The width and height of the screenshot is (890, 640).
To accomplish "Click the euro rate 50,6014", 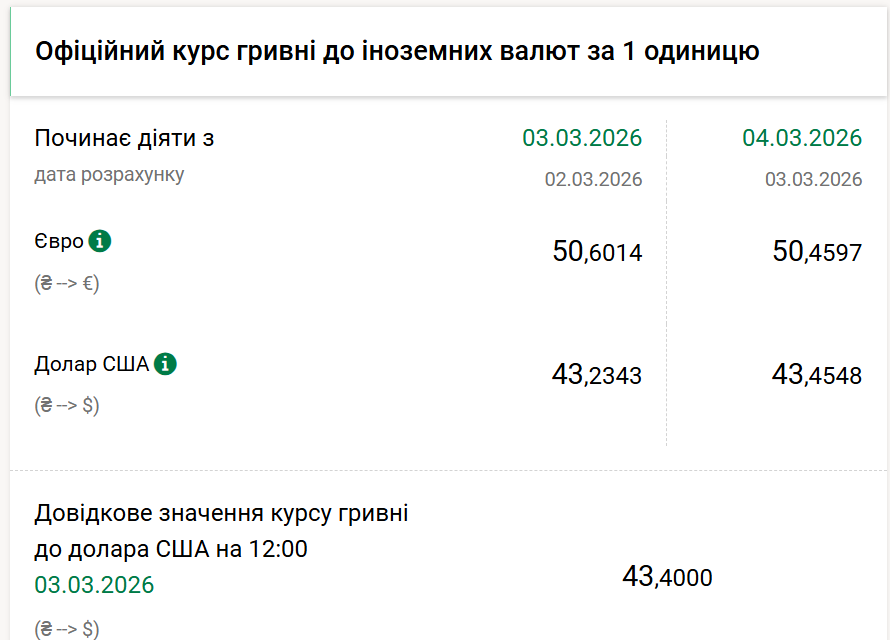I will coord(597,252).
